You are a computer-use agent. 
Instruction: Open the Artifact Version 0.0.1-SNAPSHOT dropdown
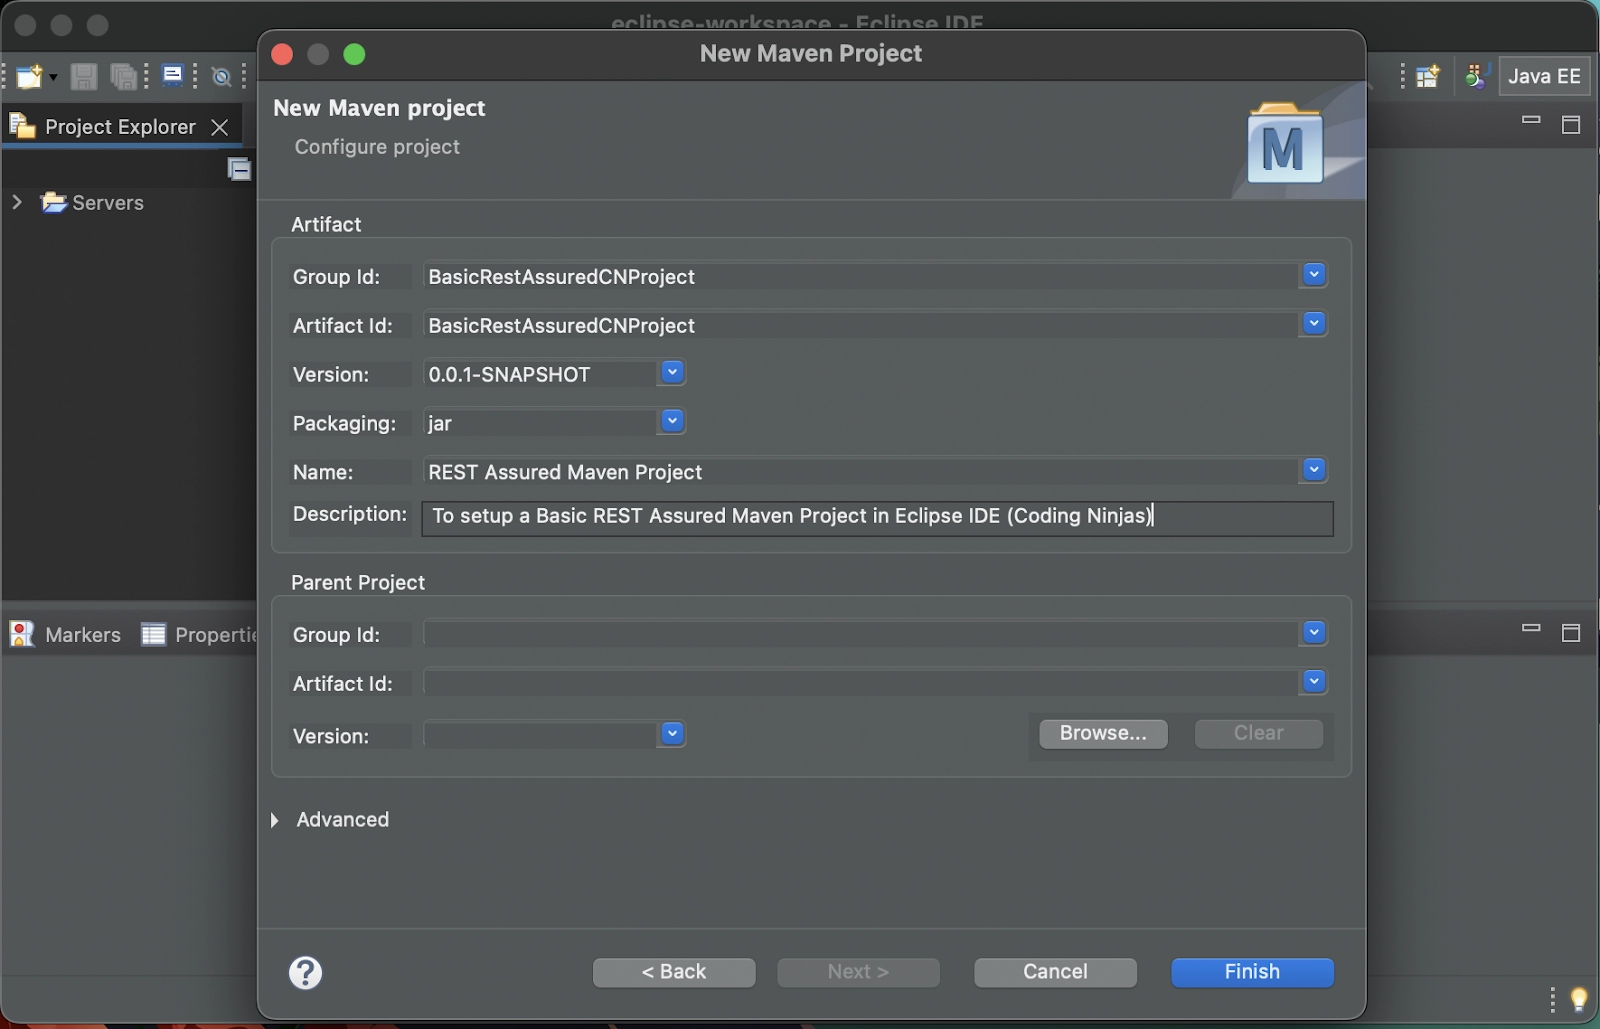pyautogui.click(x=672, y=372)
